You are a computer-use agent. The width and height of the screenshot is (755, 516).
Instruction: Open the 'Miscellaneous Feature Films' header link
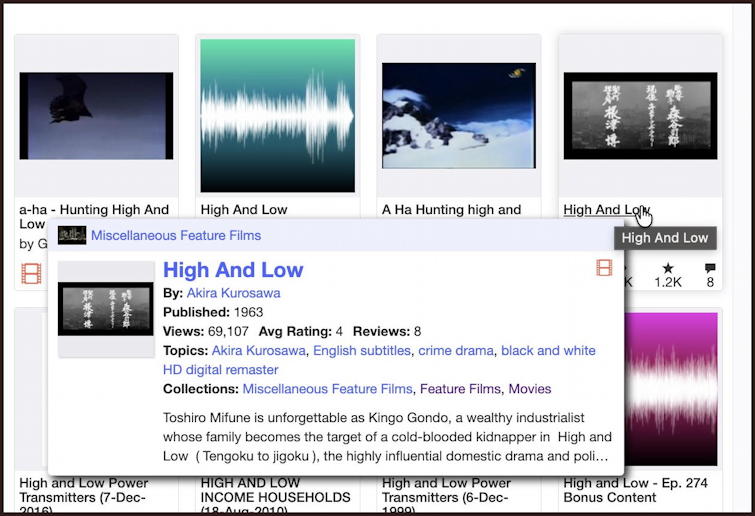(x=176, y=235)
